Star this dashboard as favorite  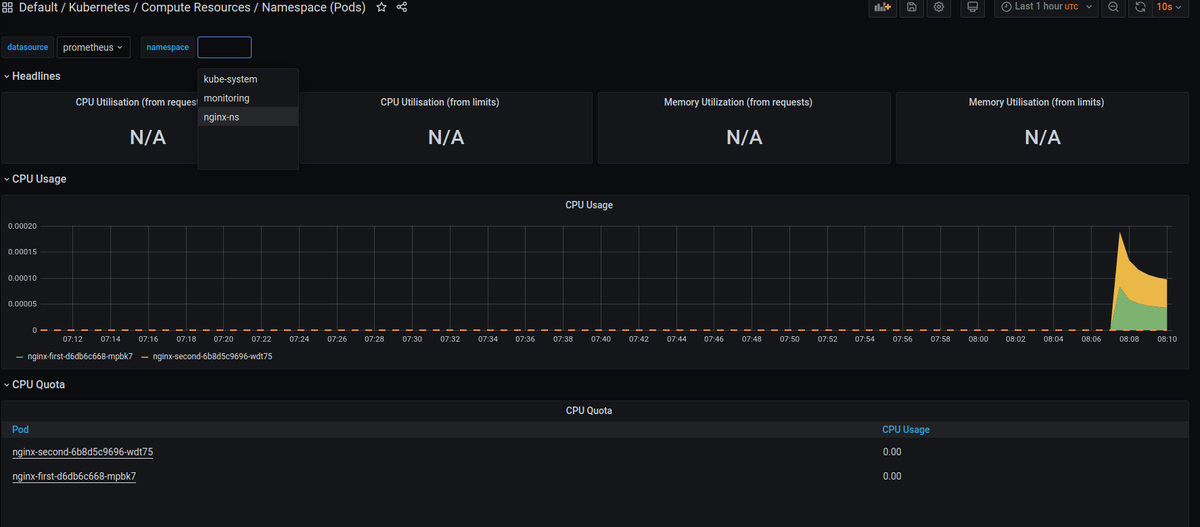(381, 7)
